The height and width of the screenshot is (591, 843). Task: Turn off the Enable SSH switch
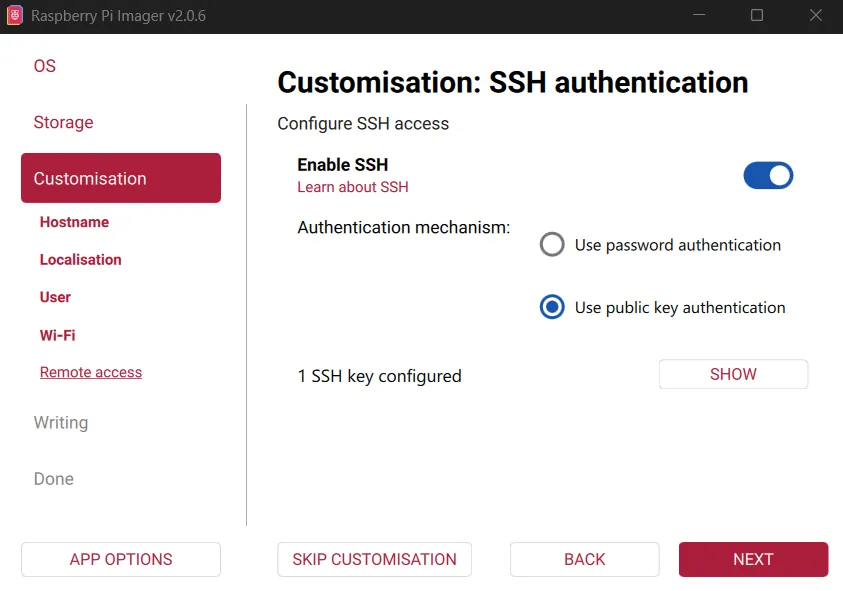click(x=767, y=176)
